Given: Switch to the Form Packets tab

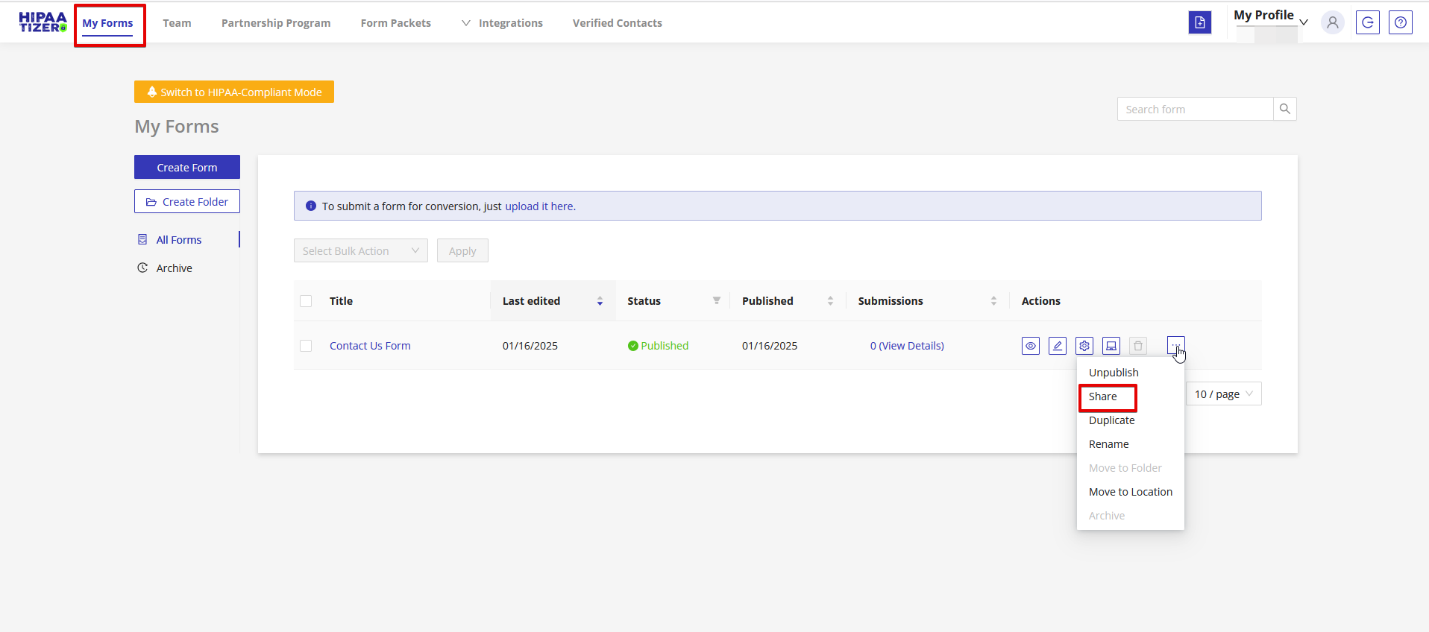Looking at the screenshot, I should (396, 23).
